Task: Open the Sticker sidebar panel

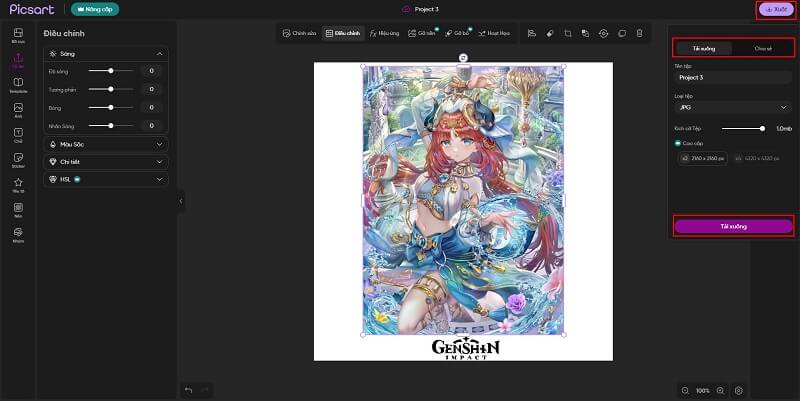Action: click(18, 160)
